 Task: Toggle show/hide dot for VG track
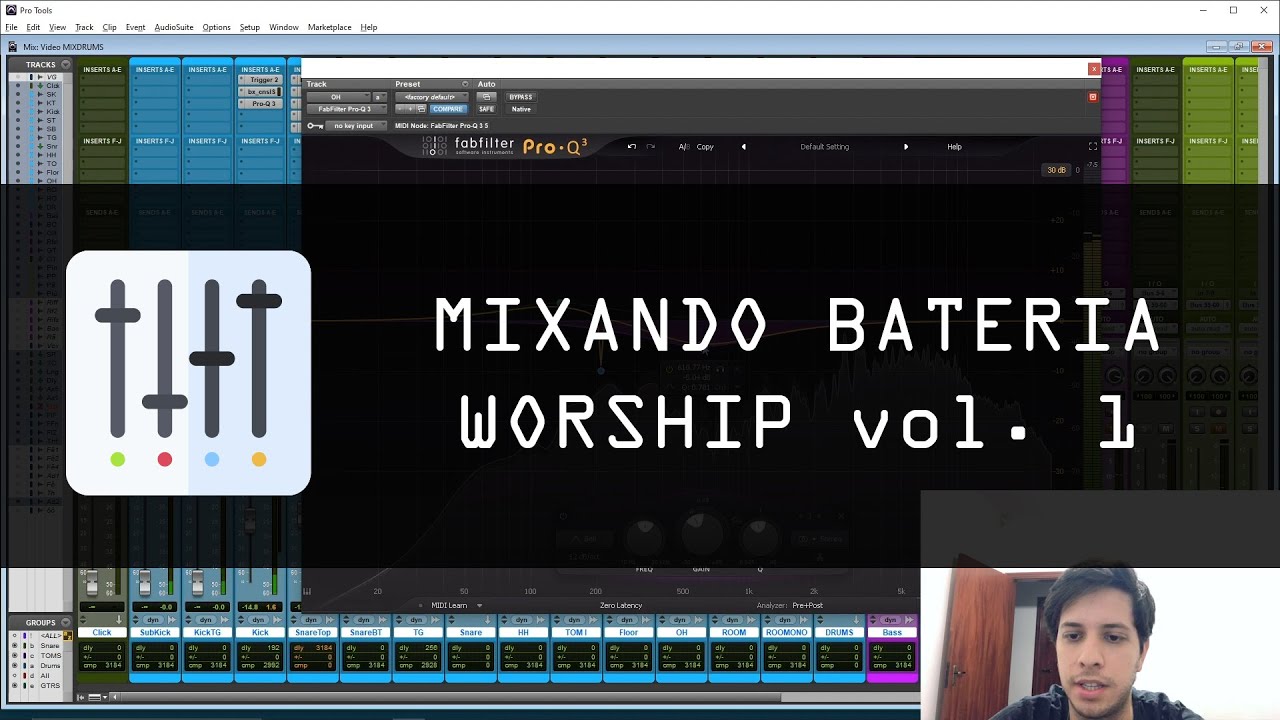pyautogui.click(x=17, y=77)
